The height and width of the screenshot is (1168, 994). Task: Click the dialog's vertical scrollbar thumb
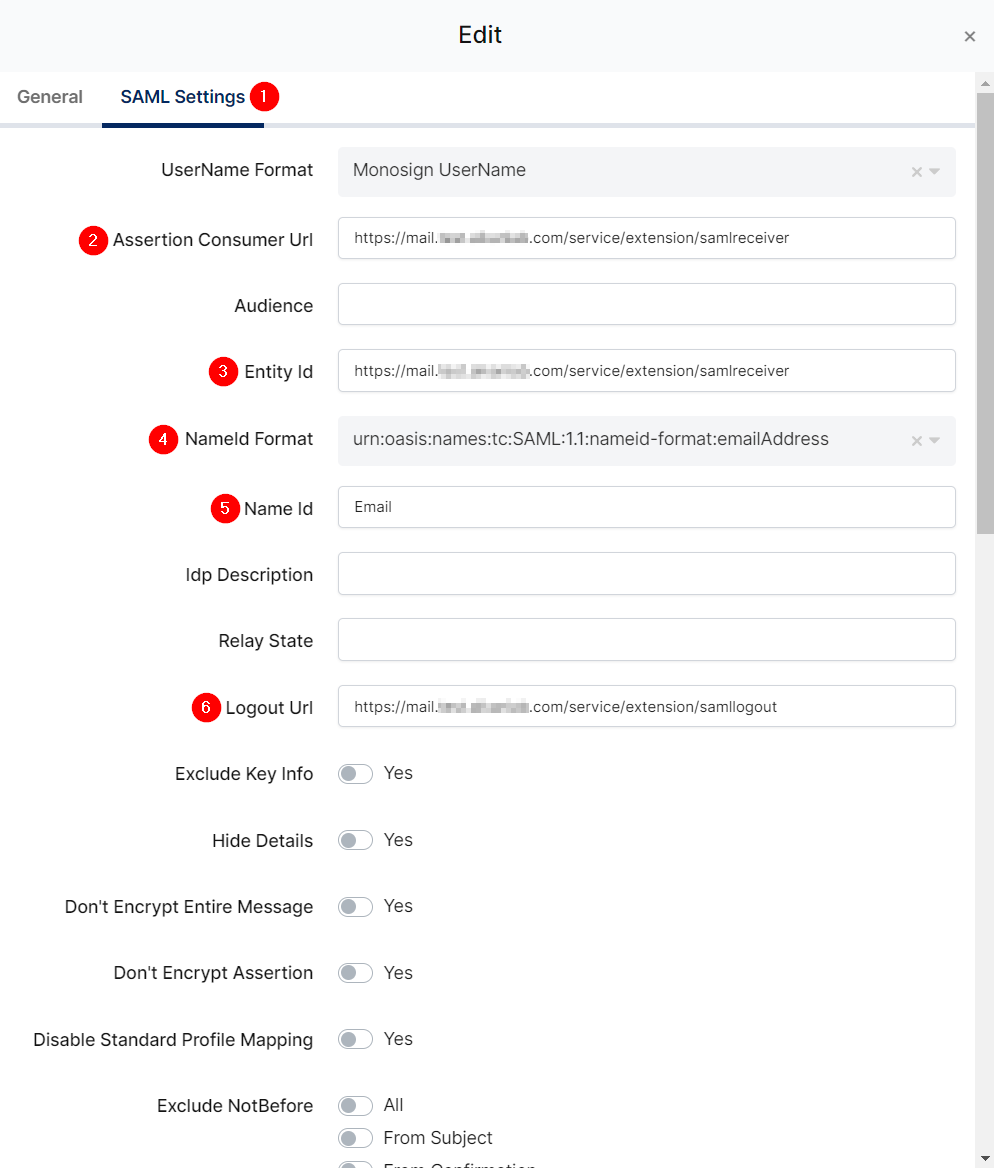pos(985,310)
